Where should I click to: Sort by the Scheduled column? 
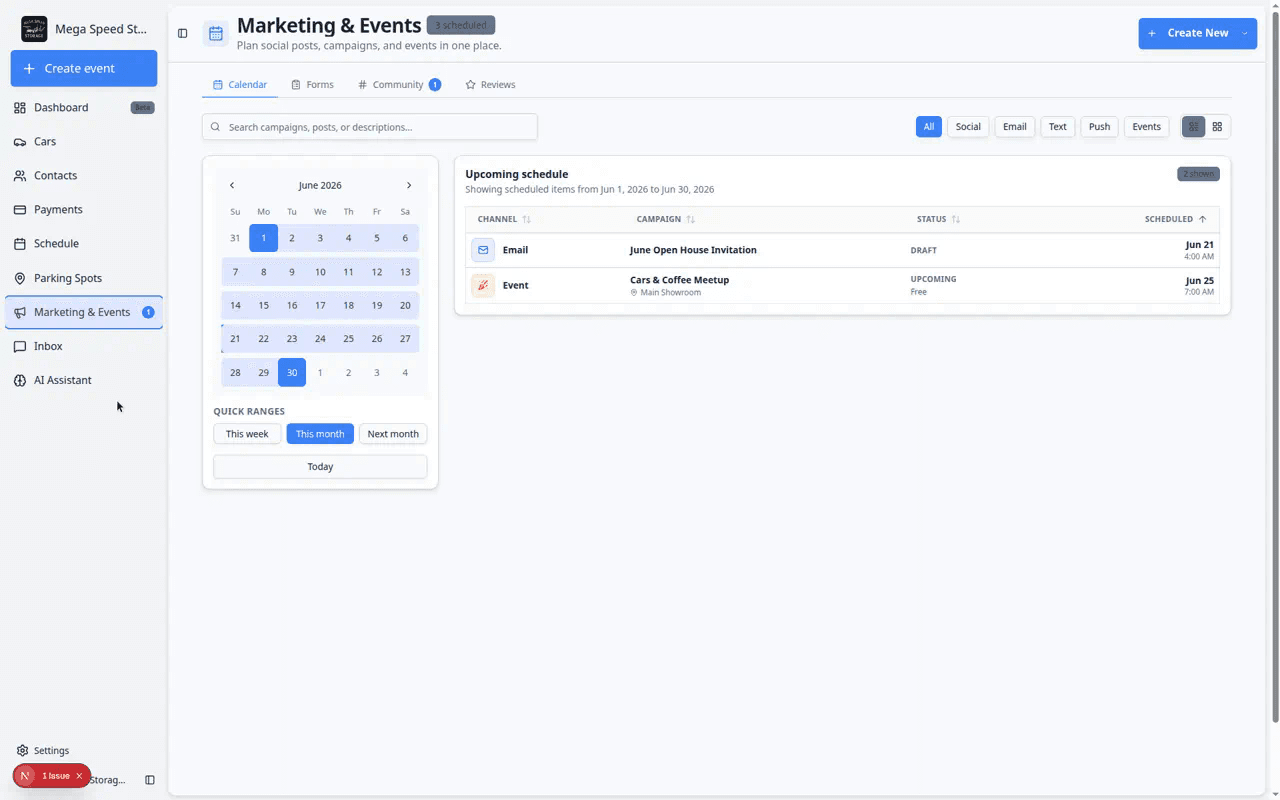[x=1175, y=219]
